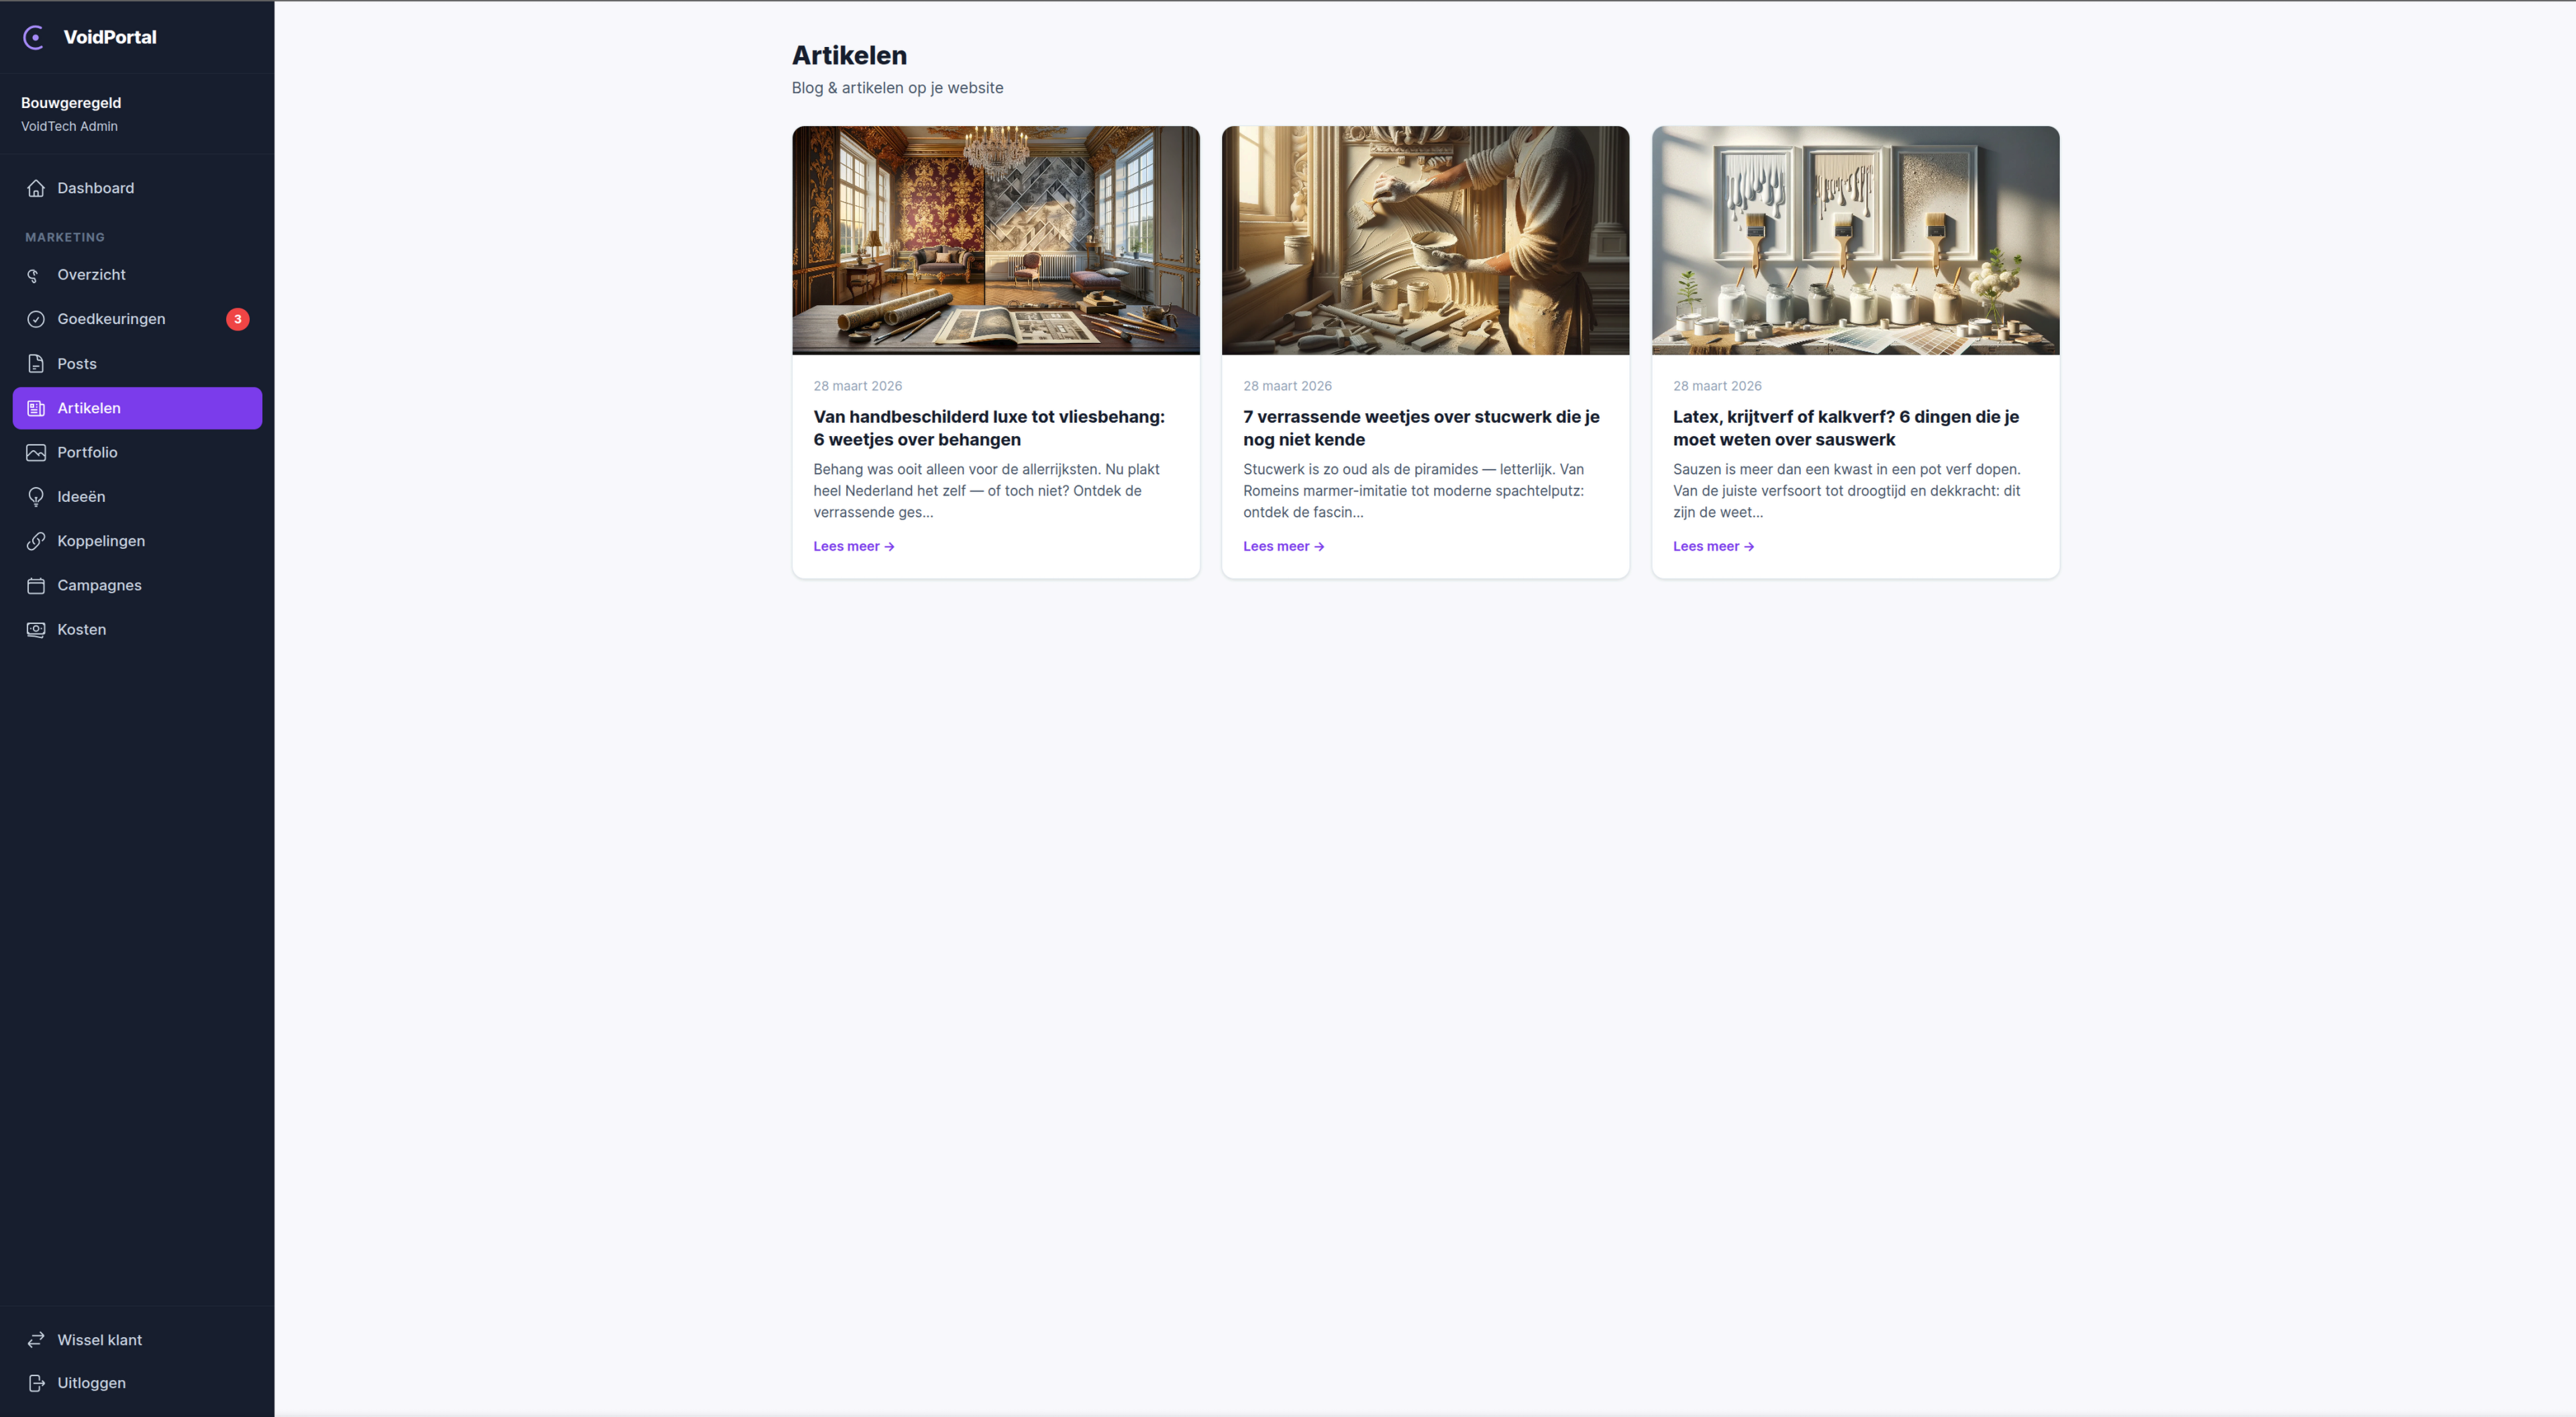
Task: Click the Wissel klant swap icon
Action: coord(35,1340)
